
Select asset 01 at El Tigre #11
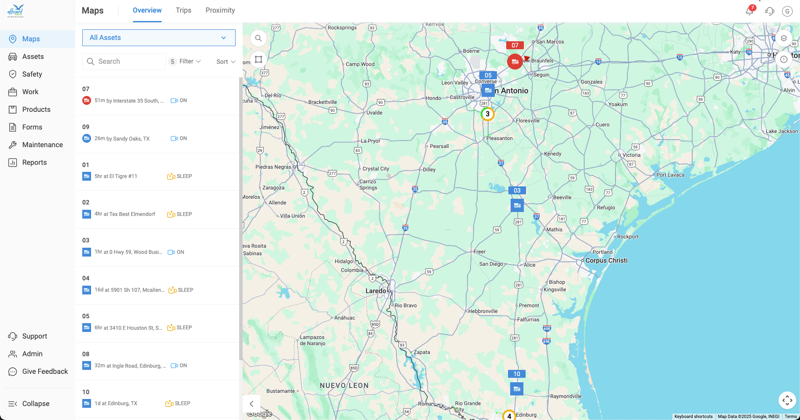pyautogui.click(x=159, y=172)
